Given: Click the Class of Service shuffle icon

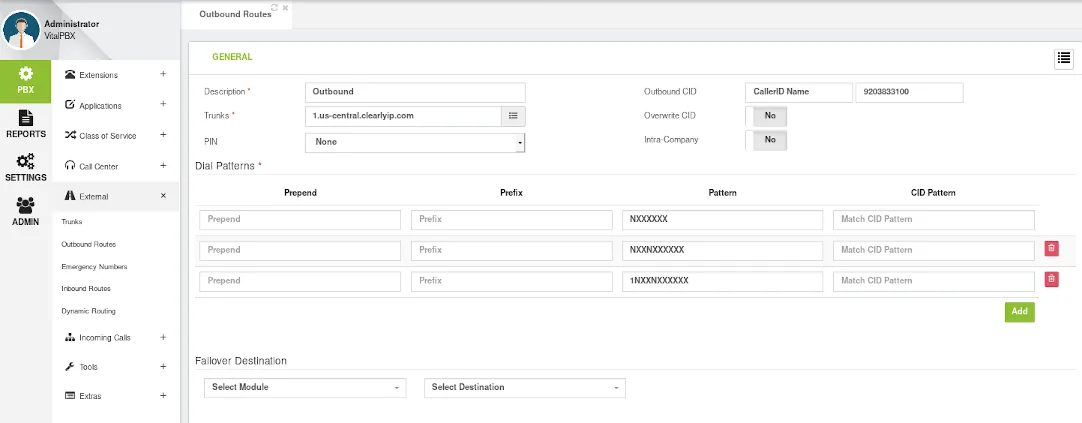Looking at the screenshot, I should pyautogui.click(x=70, y=135).
